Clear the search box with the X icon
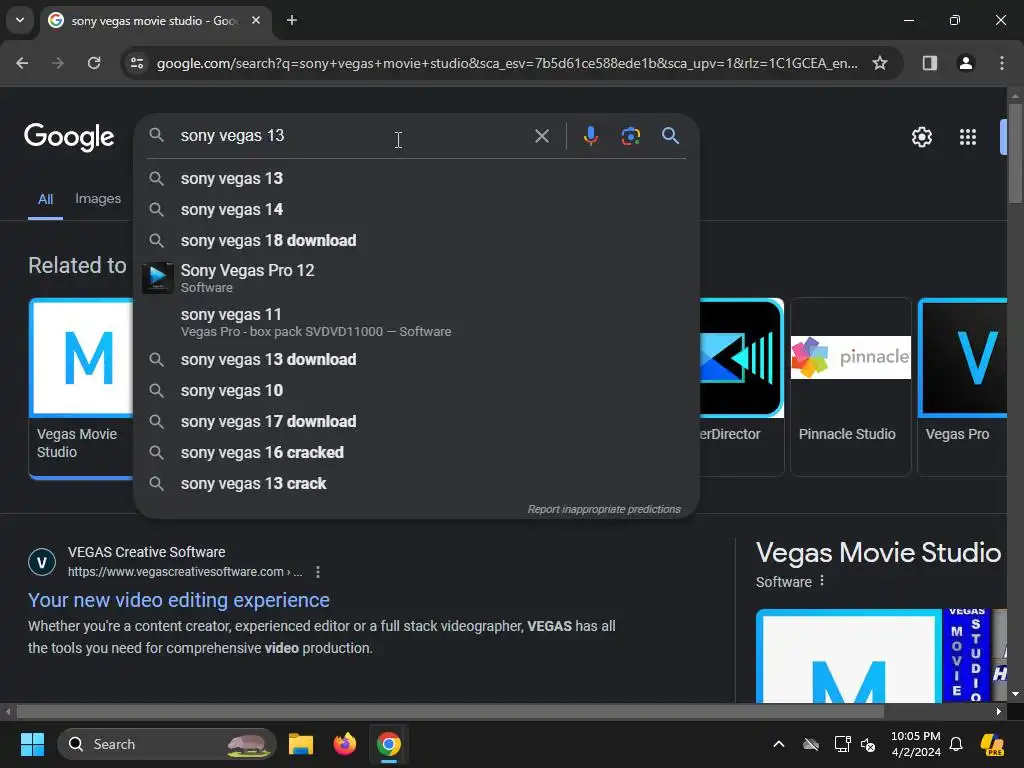The image size is (1024, 768). pos(541,136)
